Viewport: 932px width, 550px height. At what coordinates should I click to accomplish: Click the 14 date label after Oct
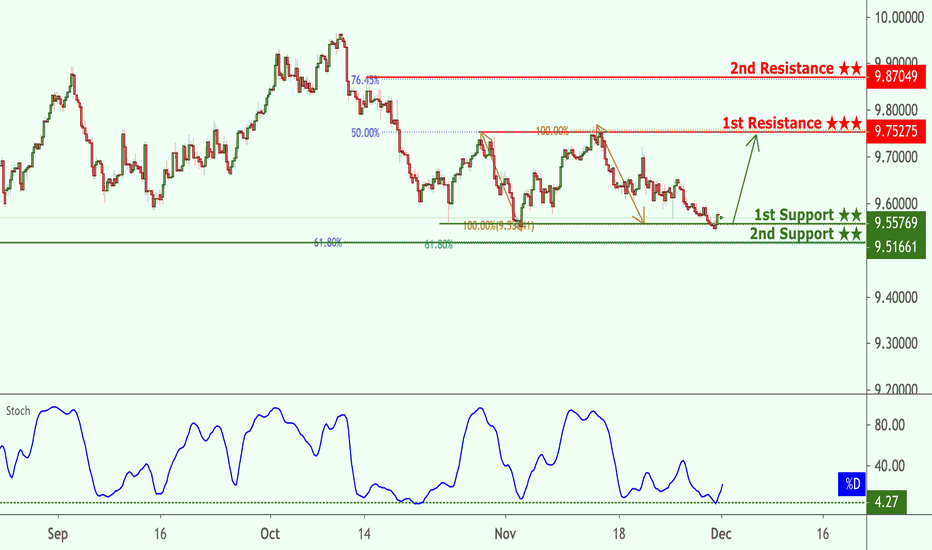[364, 533]
